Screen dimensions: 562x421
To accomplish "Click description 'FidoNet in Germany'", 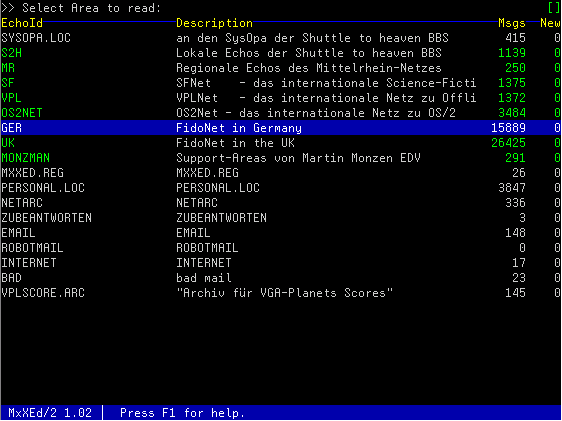I will point(239,128).
